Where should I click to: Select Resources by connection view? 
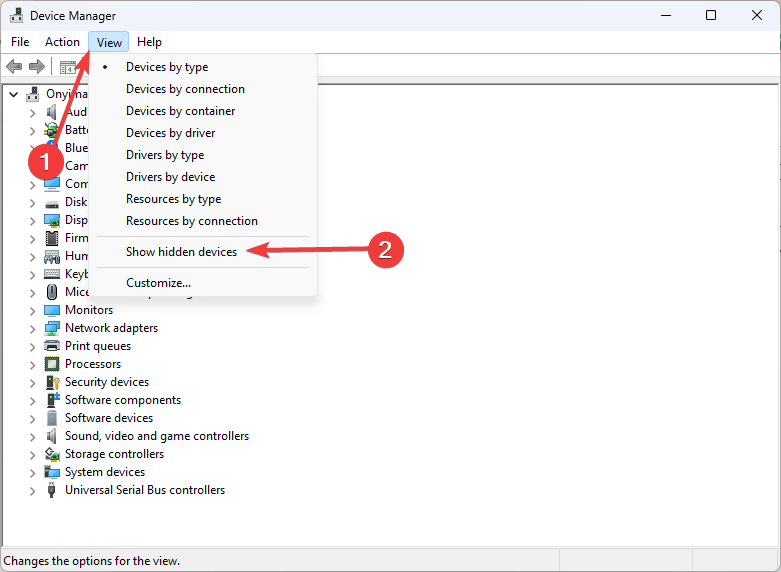point(203,221)
